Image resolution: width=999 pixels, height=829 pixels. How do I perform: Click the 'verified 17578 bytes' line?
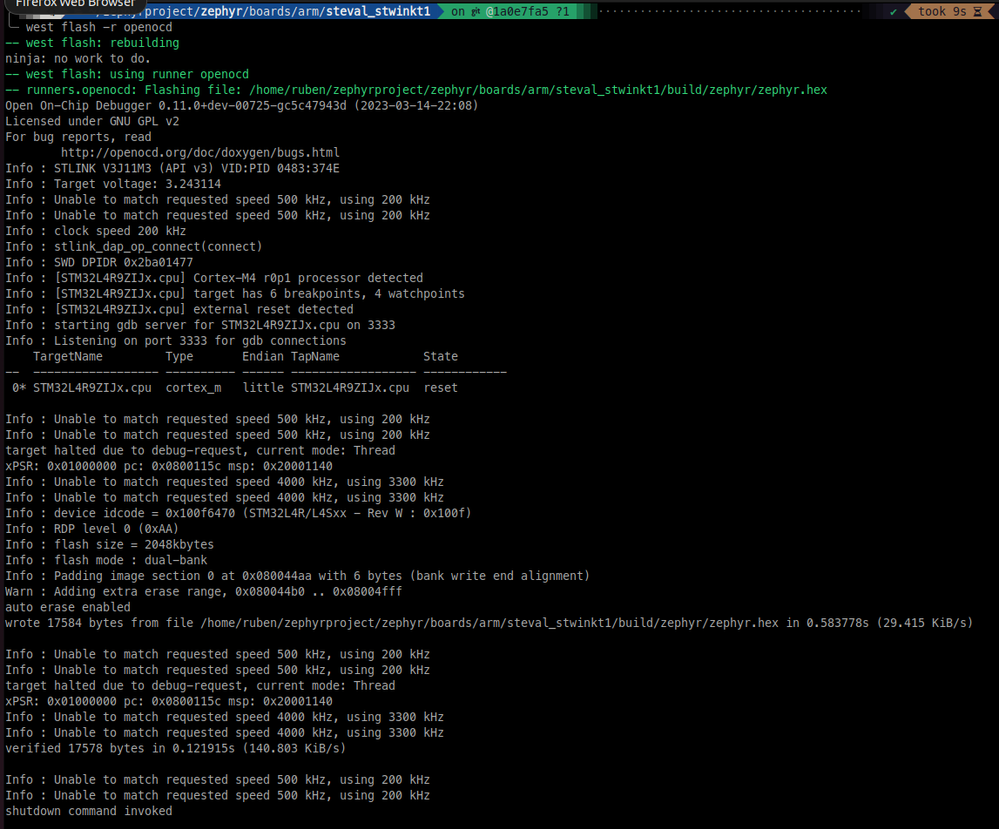[x=175, y=748]
